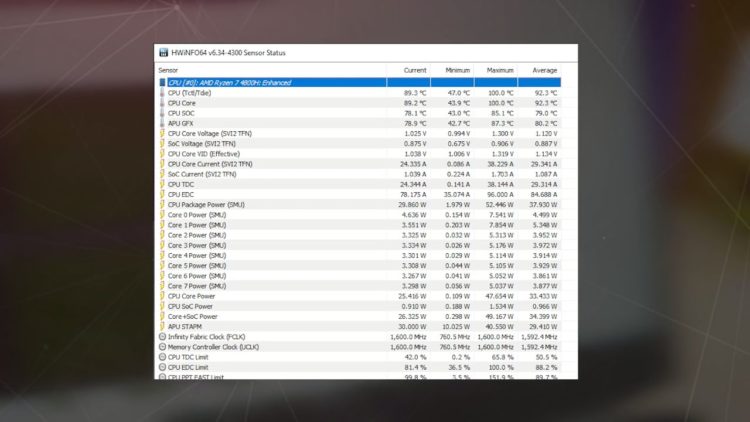The height and width of the screenshot is (422, 750).
Task: Click the thermometer icon beside CPU Core
Action: click(162, 103)
